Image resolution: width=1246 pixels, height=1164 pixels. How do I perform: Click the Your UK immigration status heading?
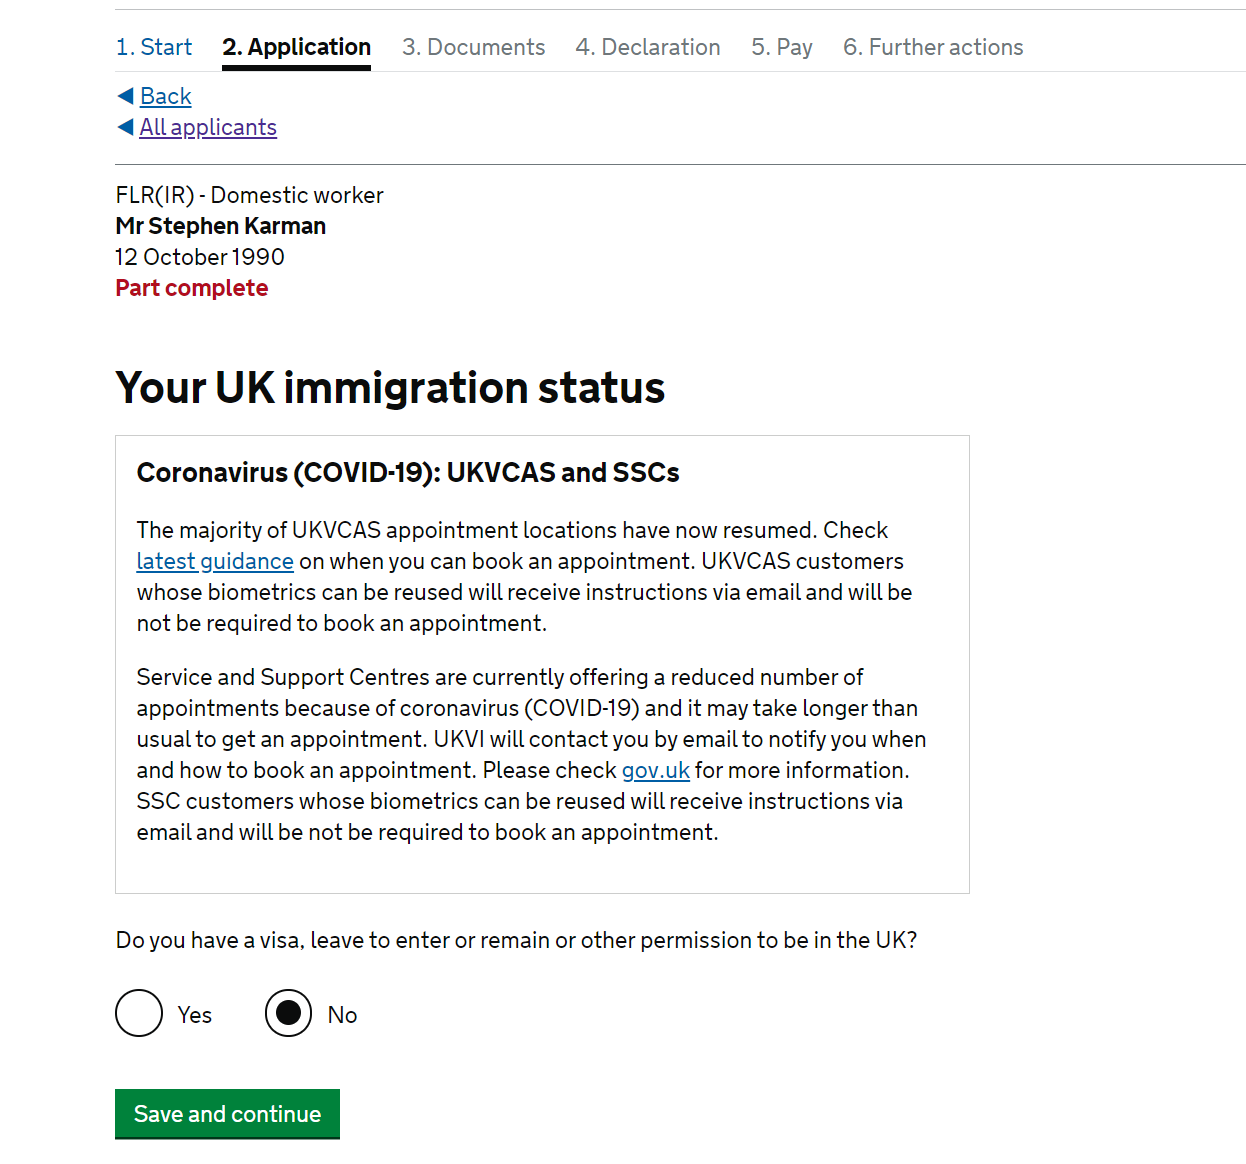[x=390, y=387]
